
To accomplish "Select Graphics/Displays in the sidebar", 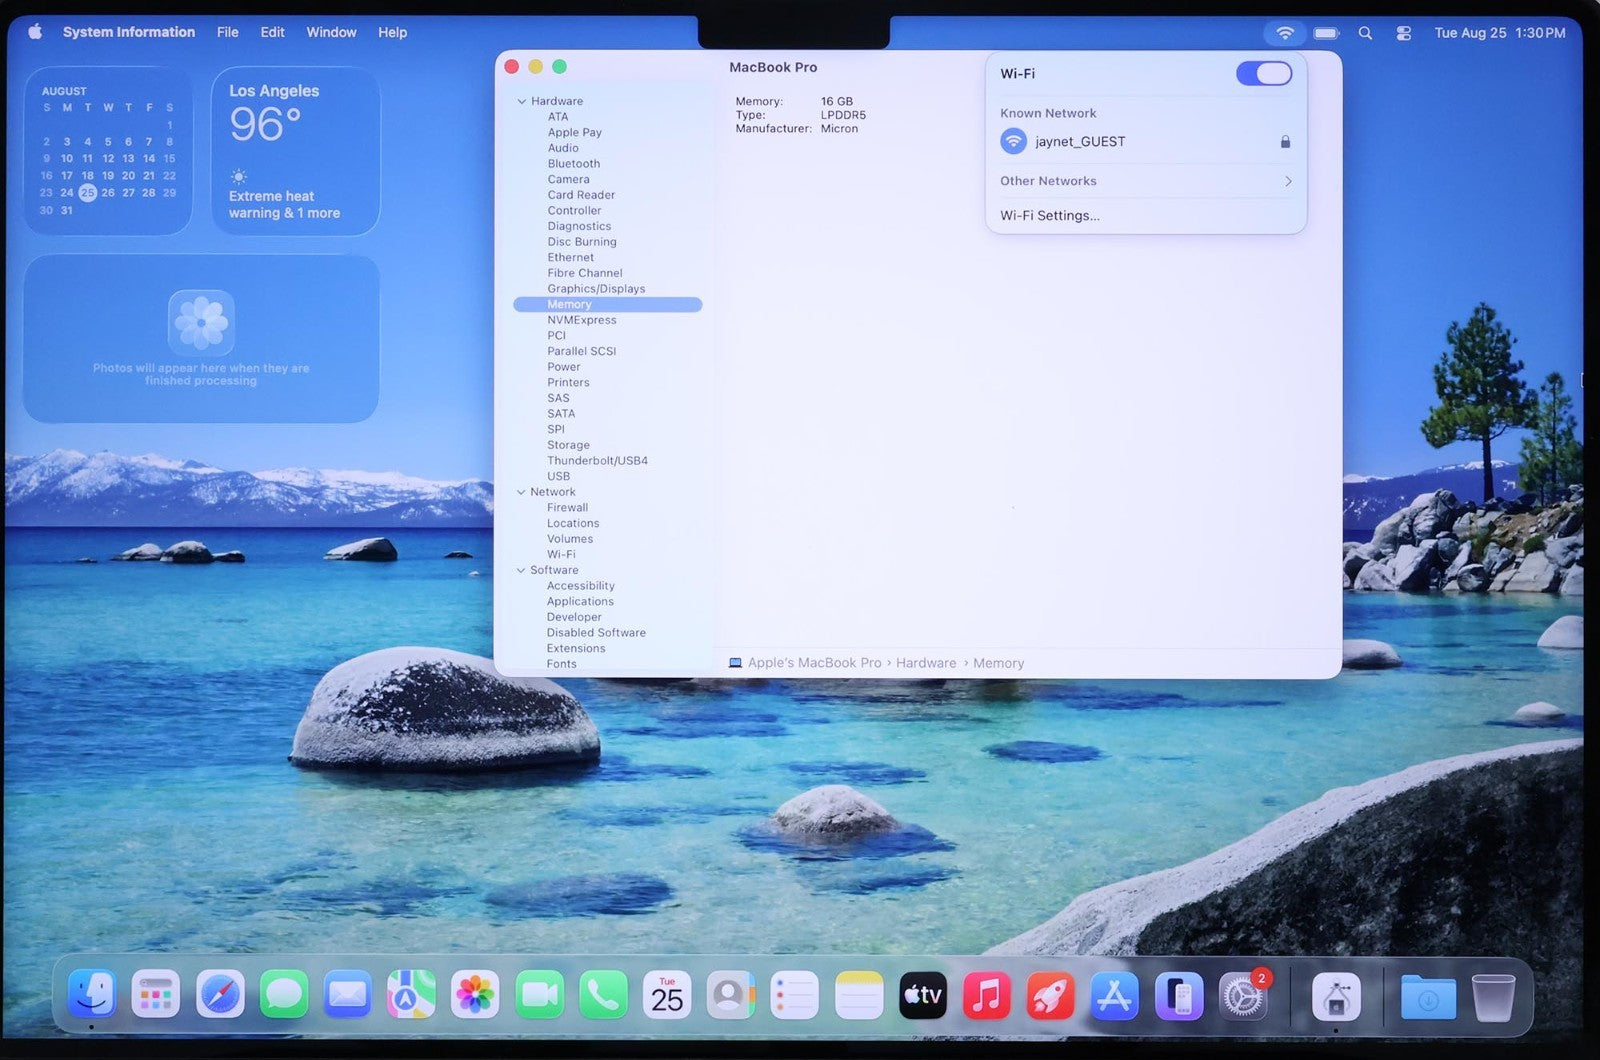I will [x=596, y=289].
